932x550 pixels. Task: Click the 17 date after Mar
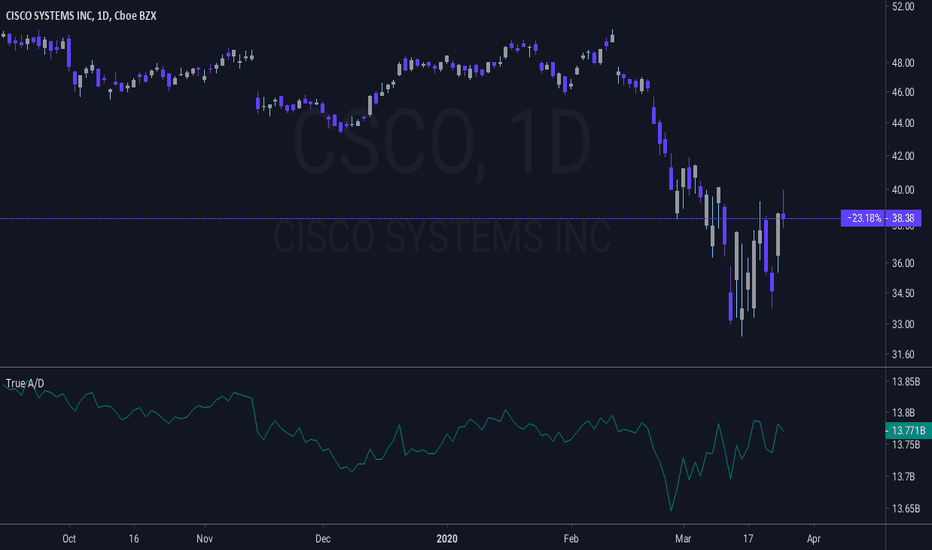tap(748, 539)
